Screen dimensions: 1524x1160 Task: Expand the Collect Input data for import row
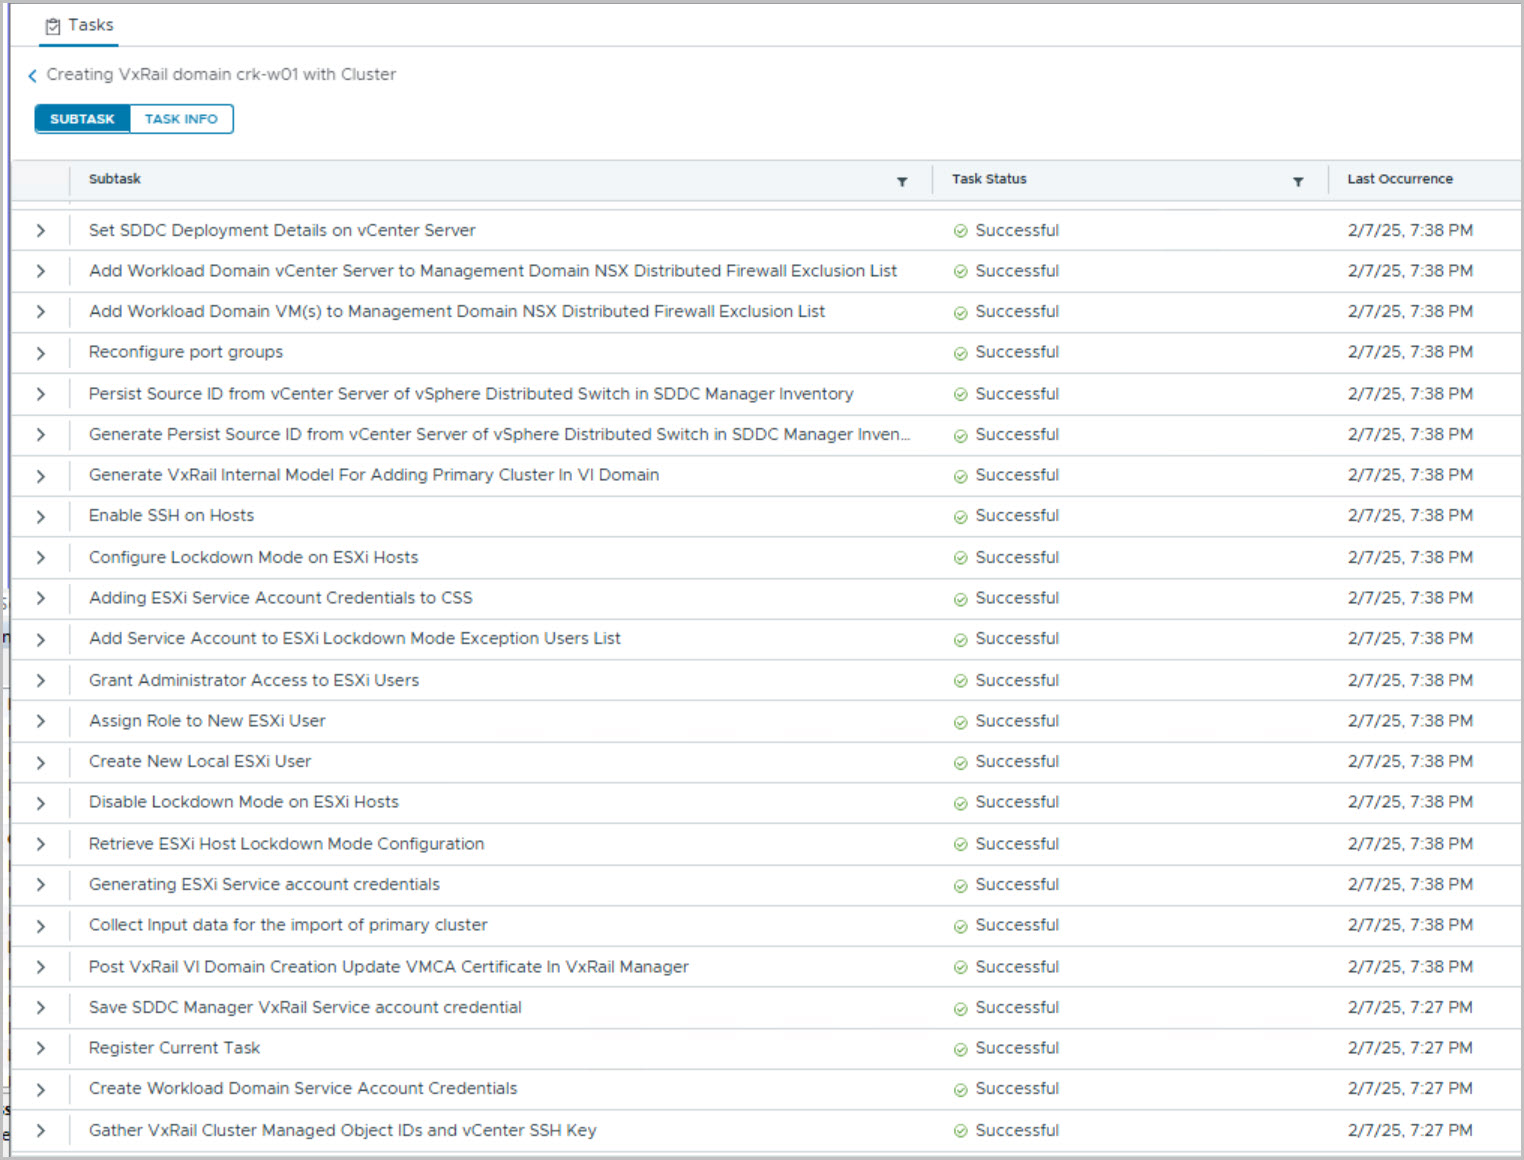(41, 926)
